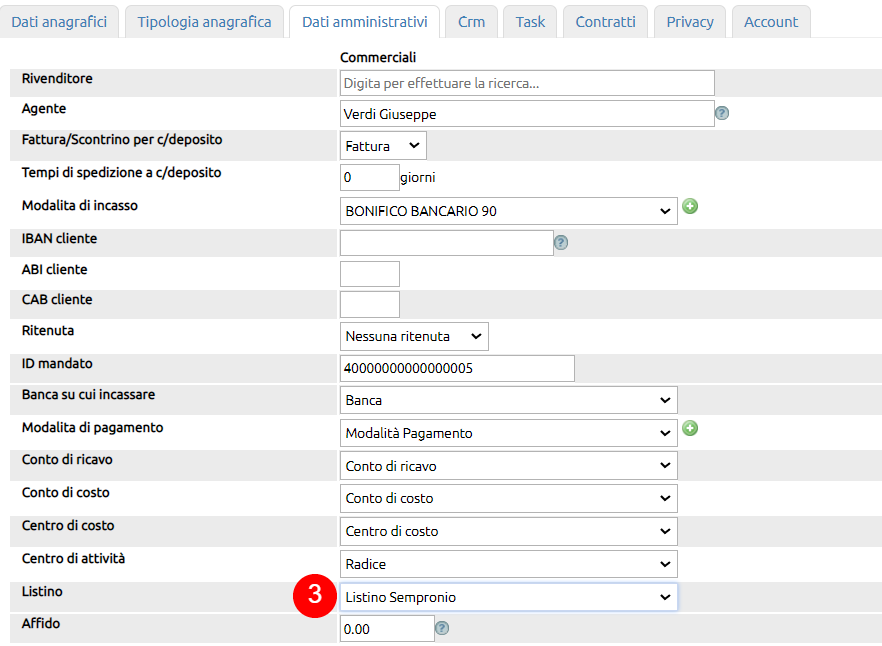Screen dimensions: 882x646
Task: Click the Conto di costo label
Action: [x=66, y=492]
